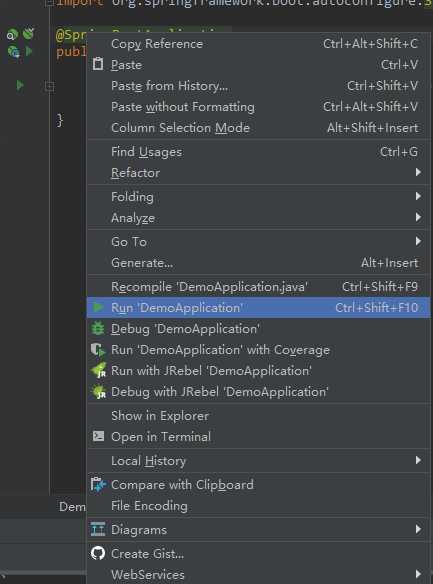This screenshot has height=584, width=433.
Task: Click the Compare with Clipboard icon
Action: pyautogui.click(x=98, y=484)
